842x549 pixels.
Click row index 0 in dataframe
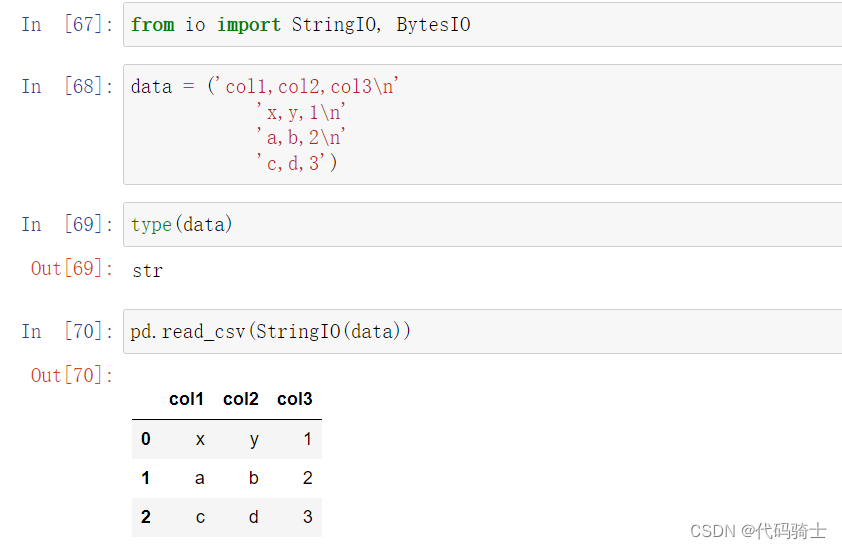pos(146,439)
